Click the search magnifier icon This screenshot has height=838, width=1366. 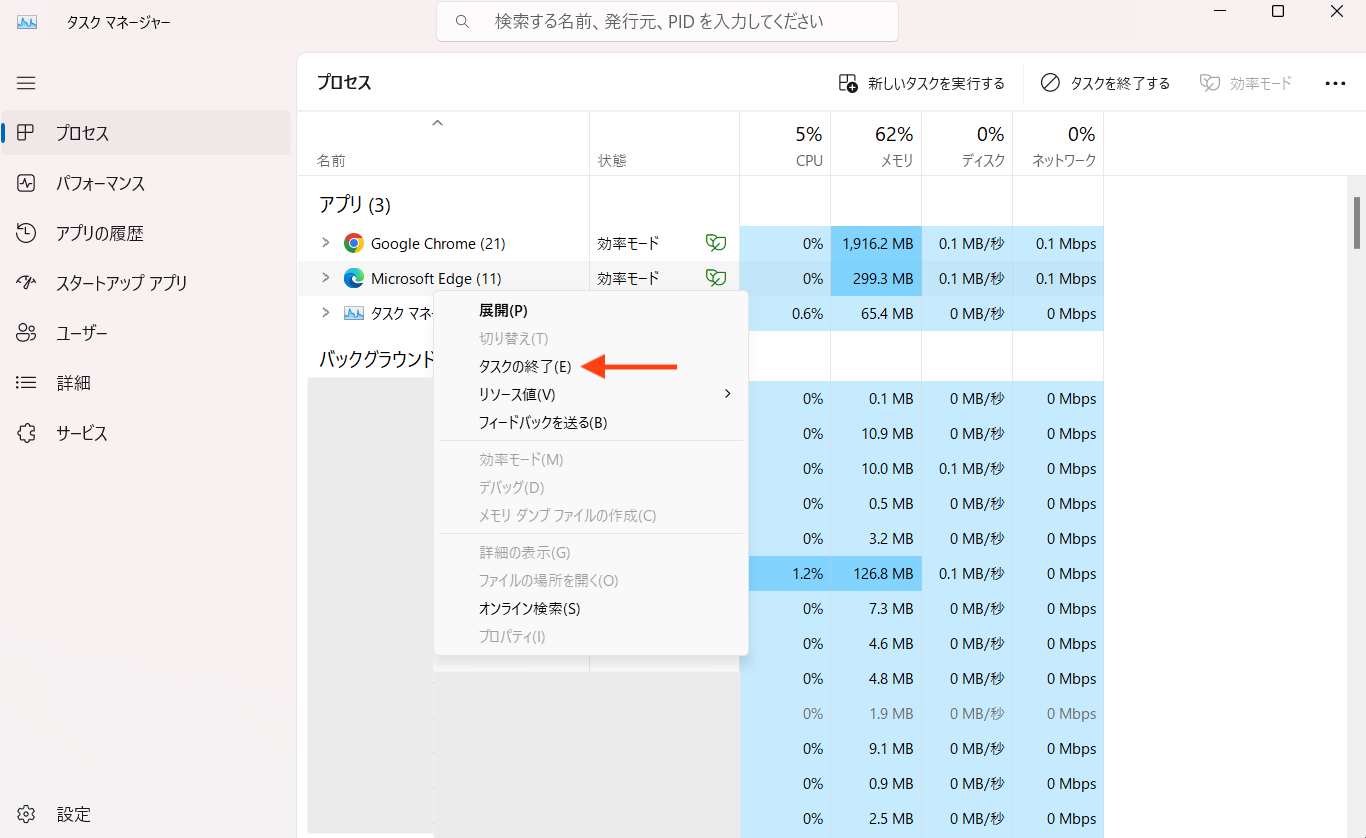462,21
